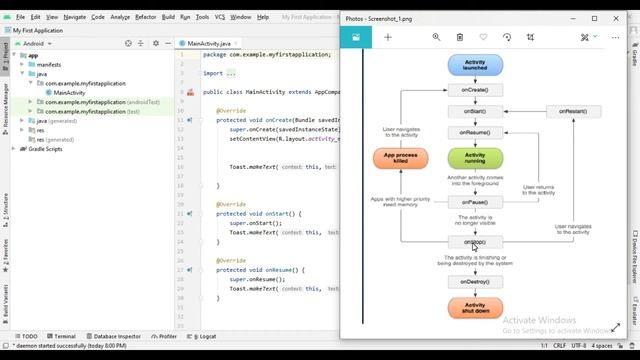640x360 pixels.
Task: Open the Tools menu
Action: (x=202, y=17)
